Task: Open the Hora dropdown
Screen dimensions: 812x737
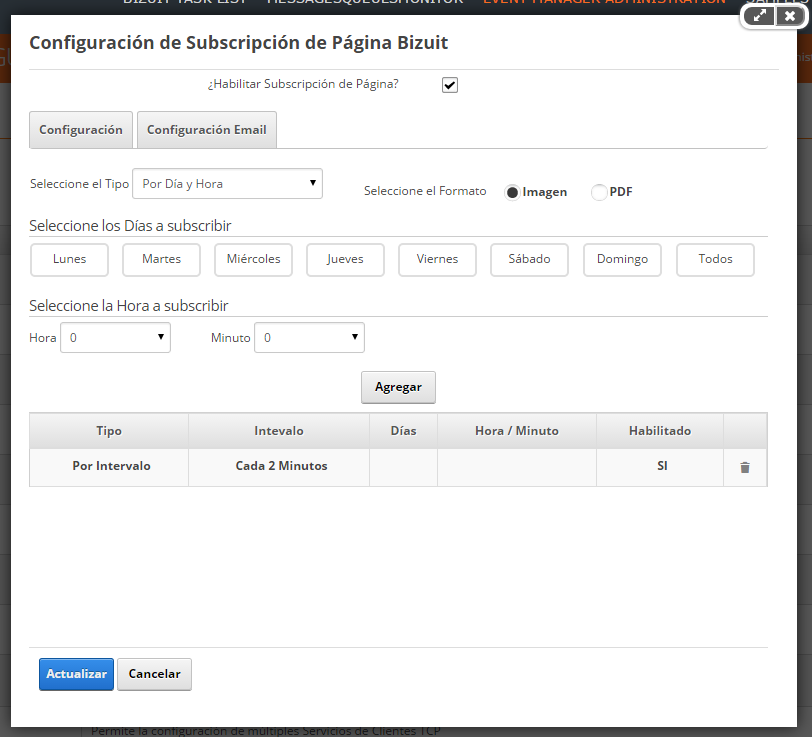Action: click(x=115, y=338)
